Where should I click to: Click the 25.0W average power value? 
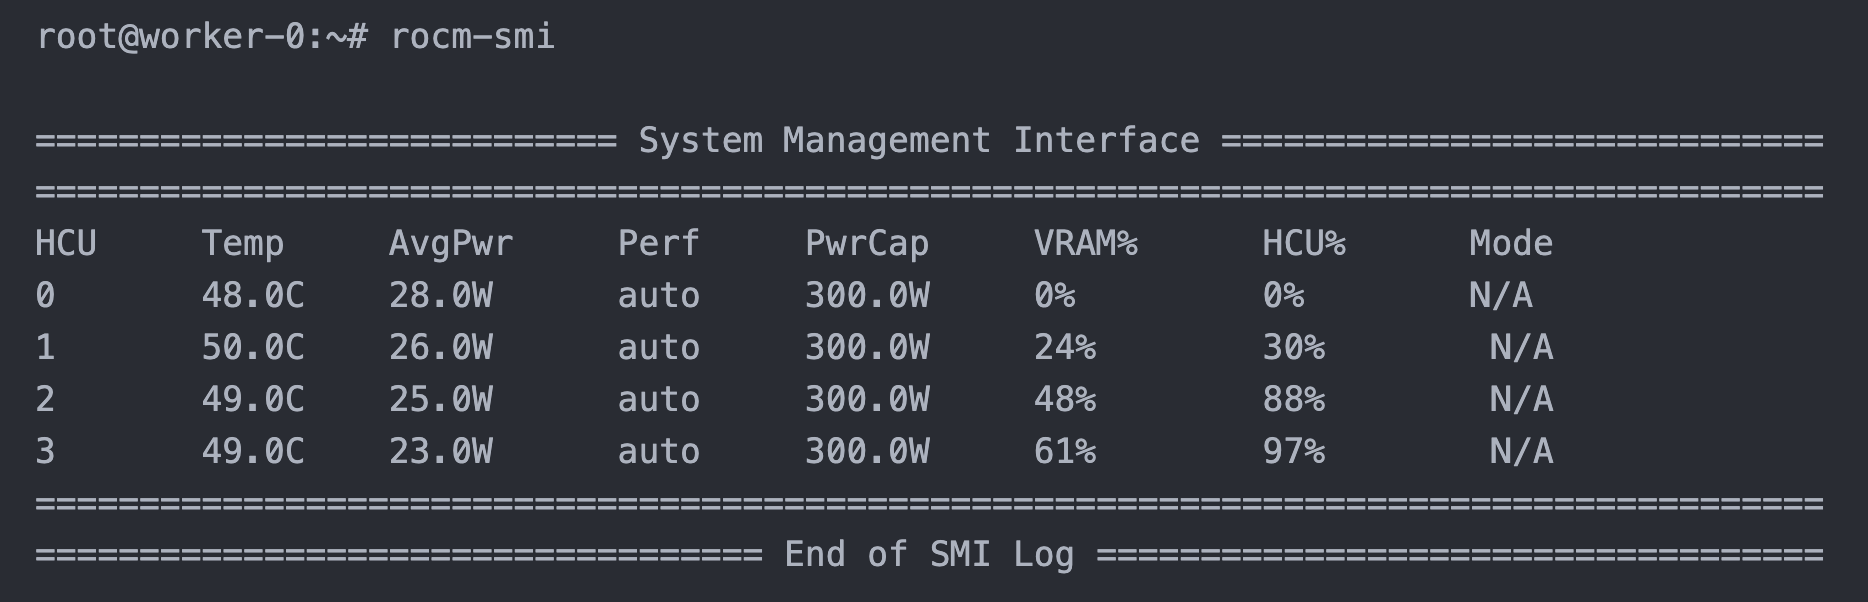(x=440, y=400)
